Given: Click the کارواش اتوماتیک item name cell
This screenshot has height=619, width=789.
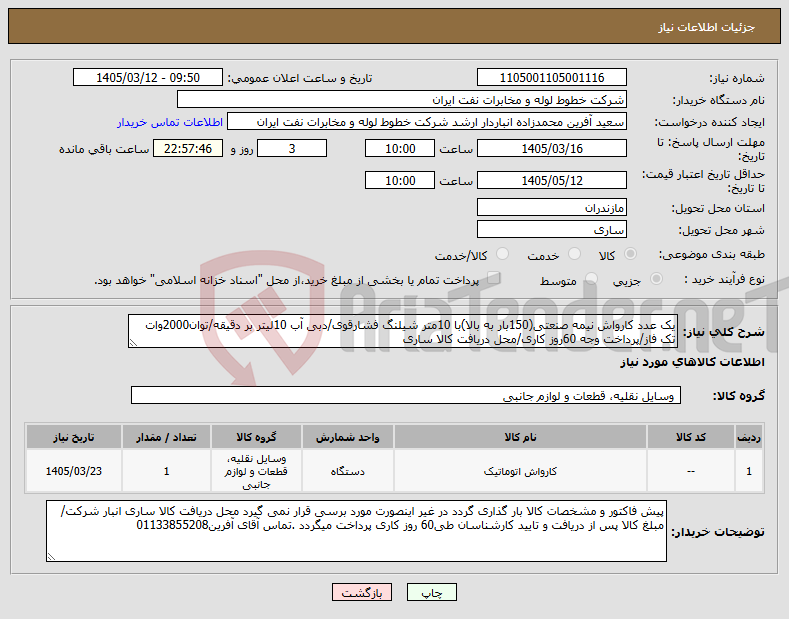Looking at the screenshot, I should [520, 471].
